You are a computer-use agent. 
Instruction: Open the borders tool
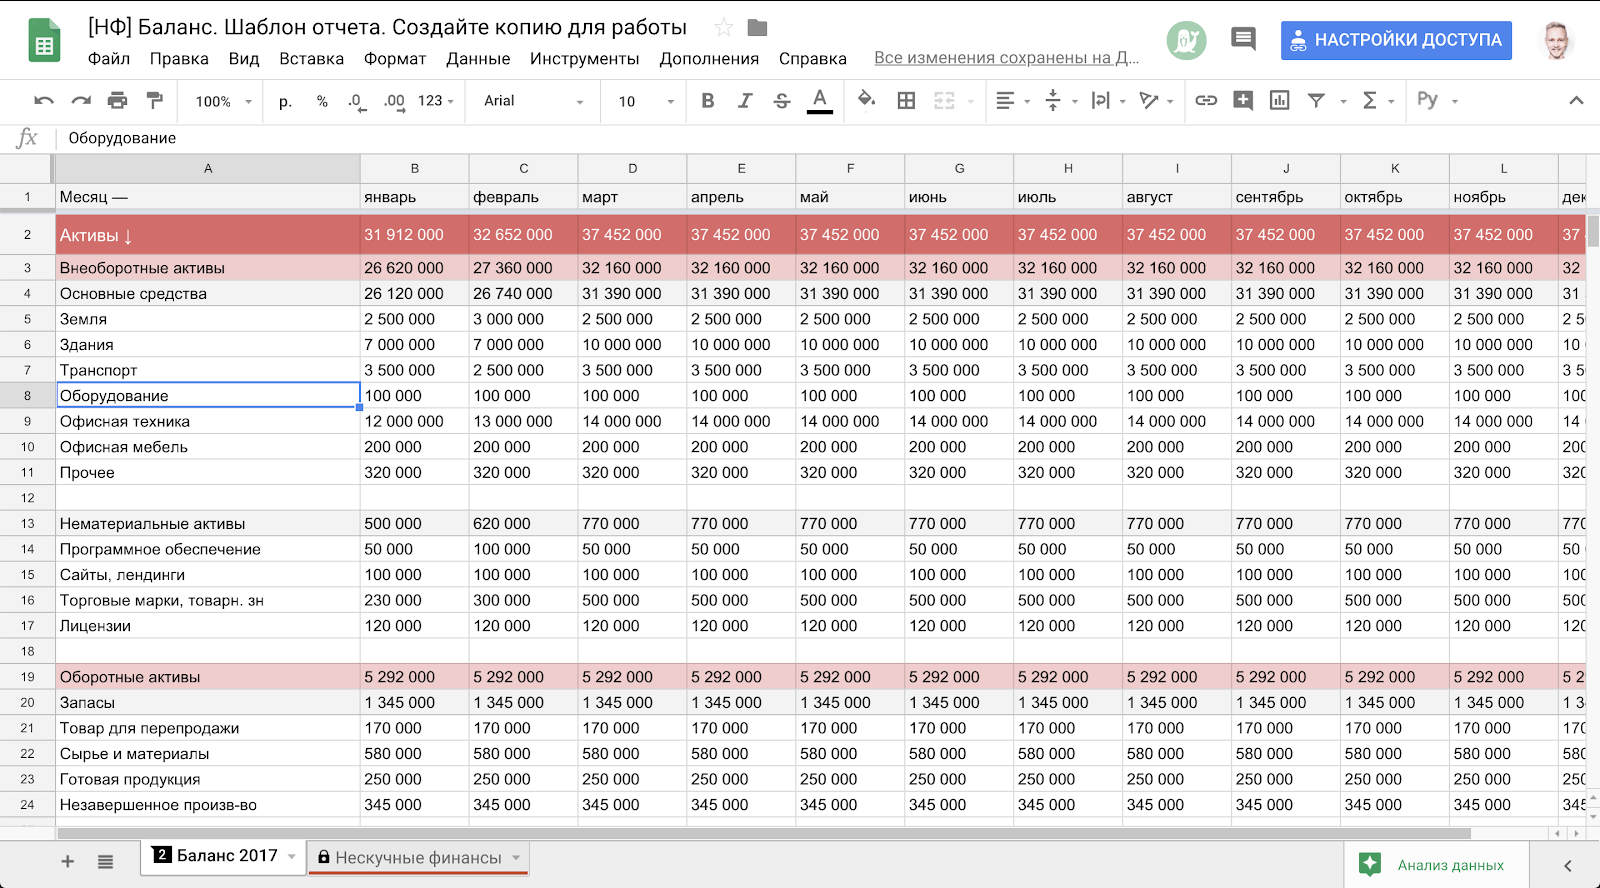point(906,101)
